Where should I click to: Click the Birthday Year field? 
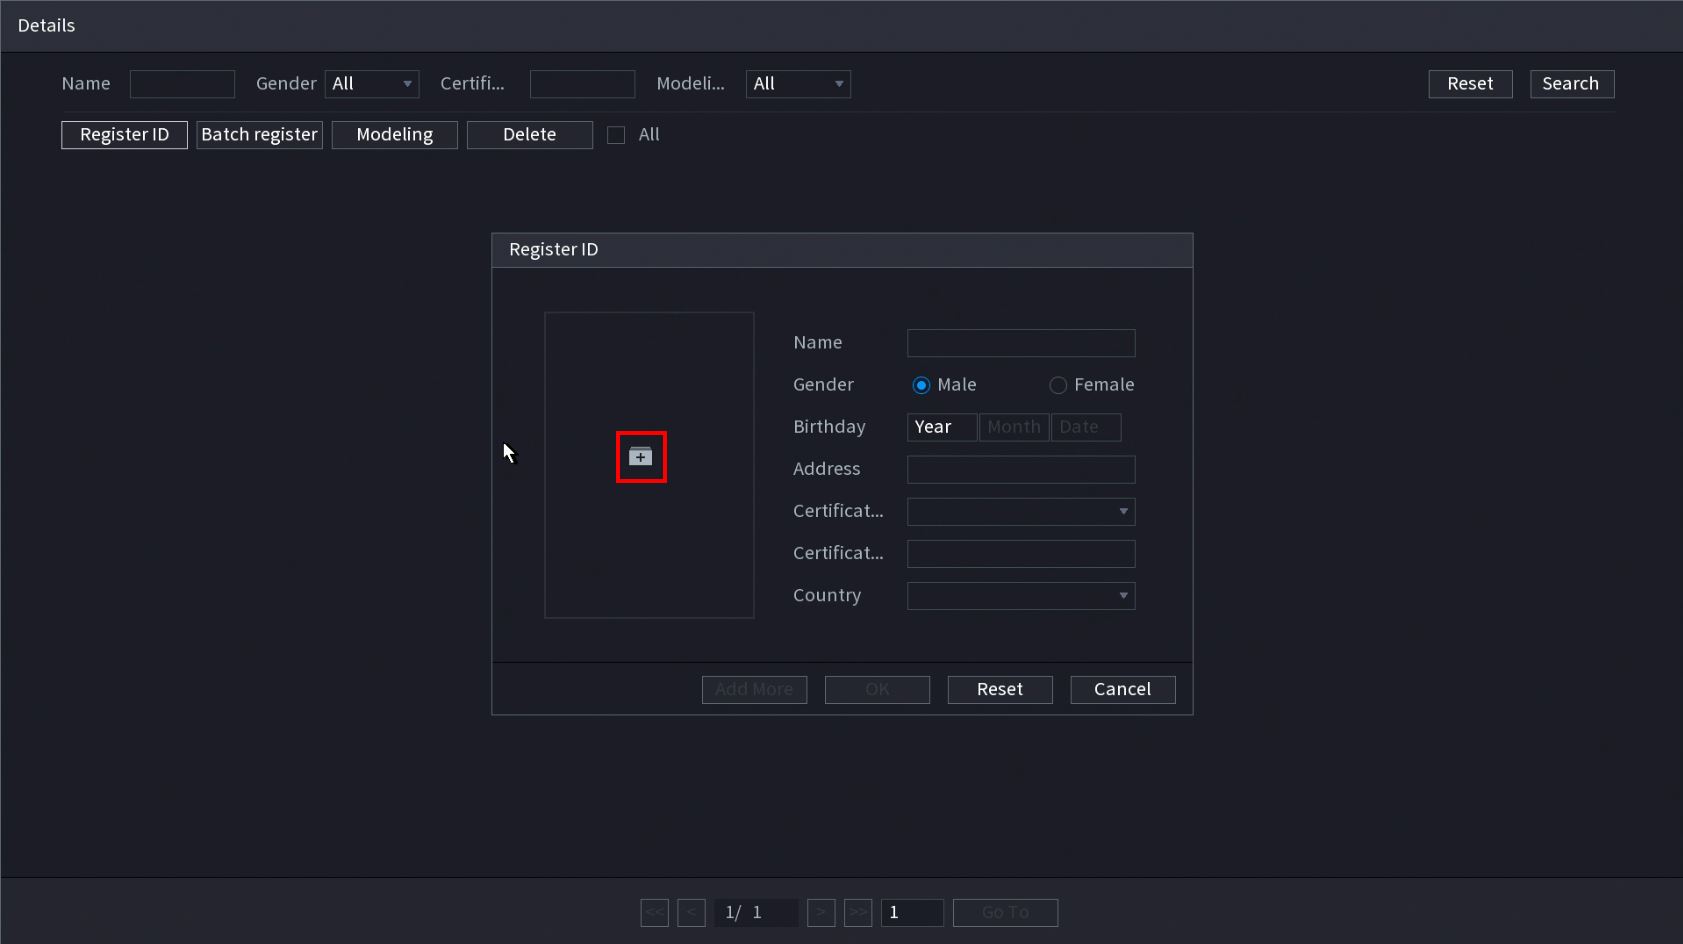click(941, 427)
